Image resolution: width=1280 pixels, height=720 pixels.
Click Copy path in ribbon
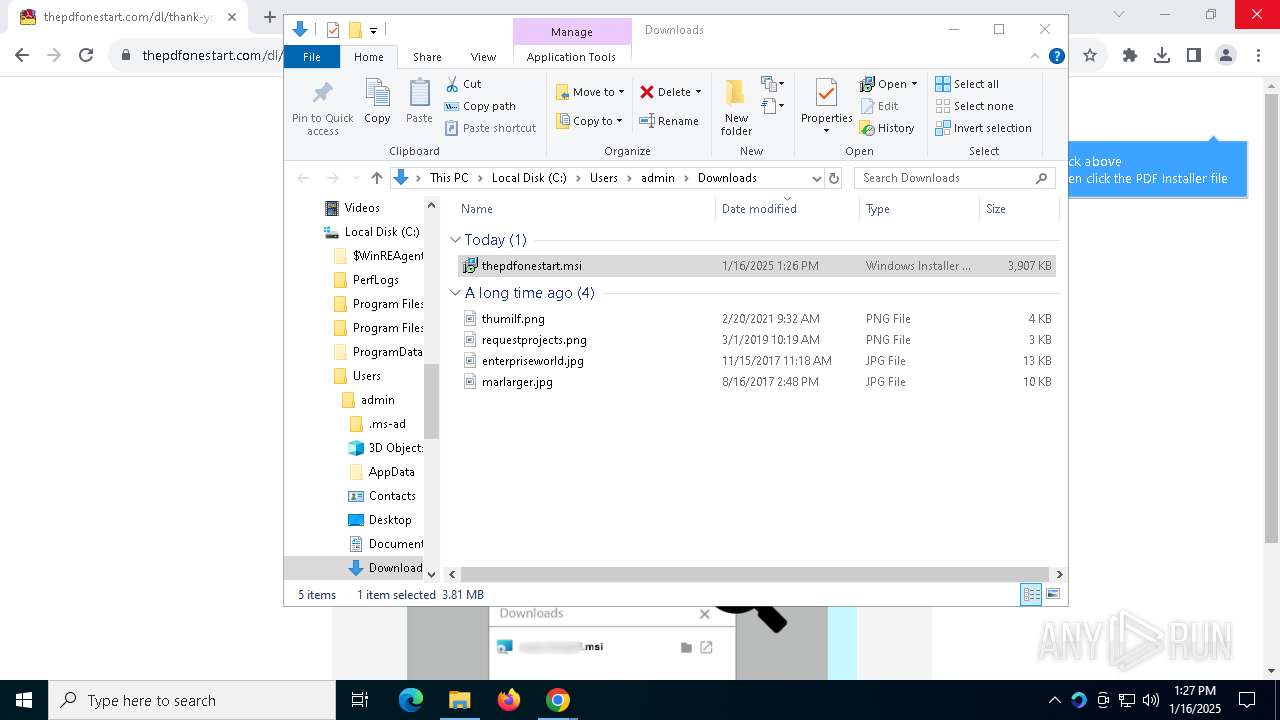(480, 106)
